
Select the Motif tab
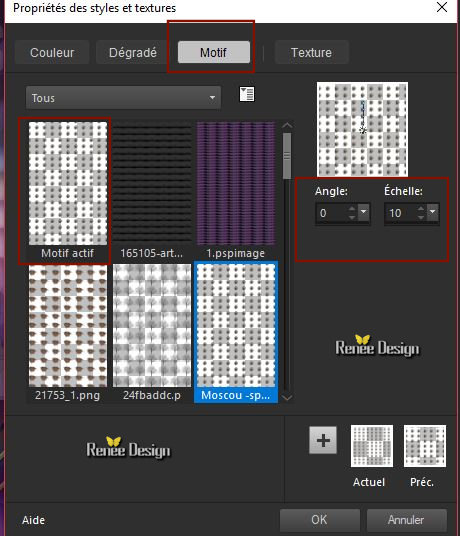pos(214,52)
